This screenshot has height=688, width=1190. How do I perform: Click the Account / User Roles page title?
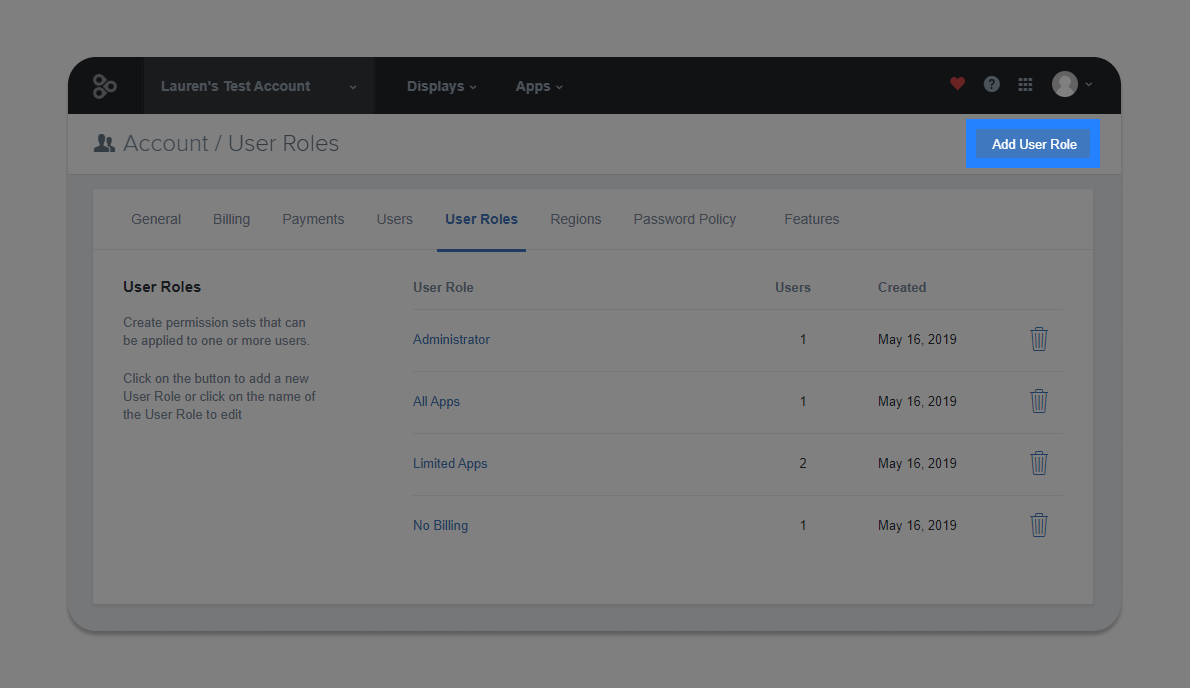pyautogui.click(x=231, y=143)
